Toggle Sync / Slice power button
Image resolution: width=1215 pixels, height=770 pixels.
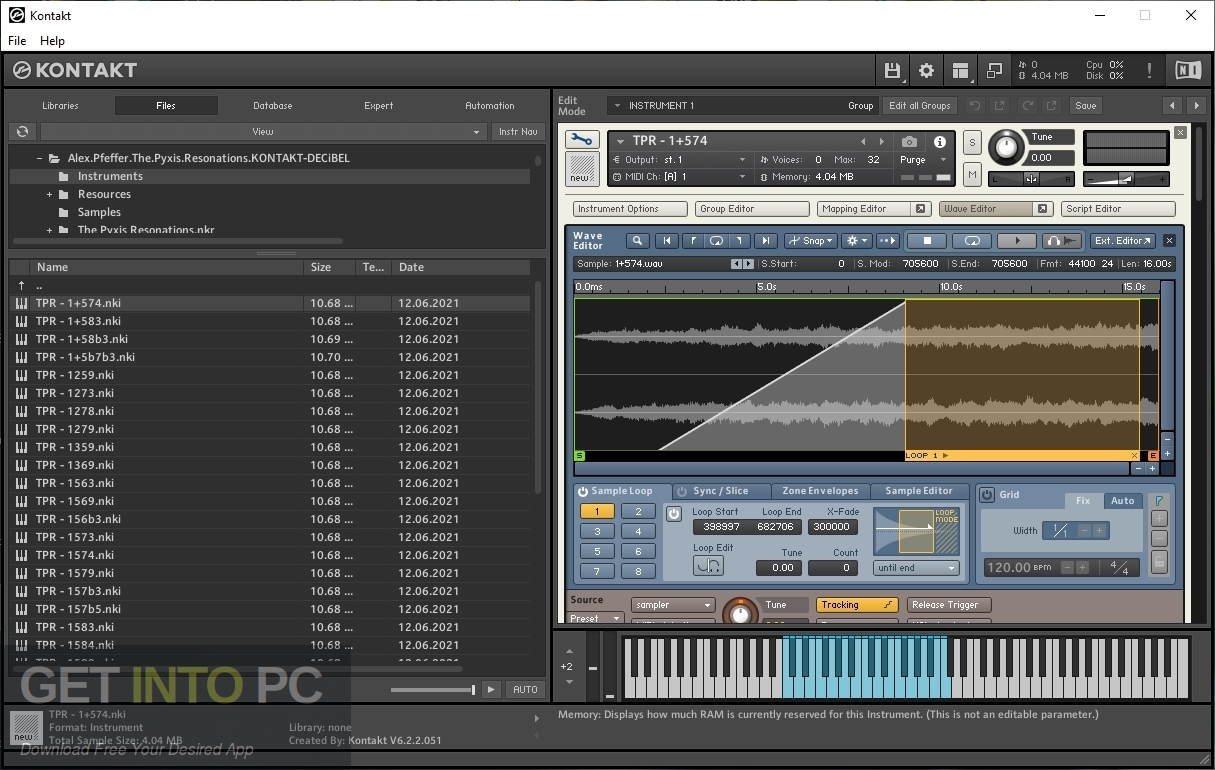pos(682,491)
